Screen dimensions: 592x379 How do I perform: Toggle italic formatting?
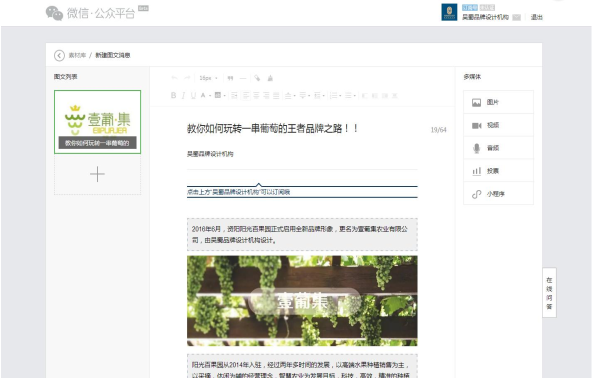coord(183,95)
